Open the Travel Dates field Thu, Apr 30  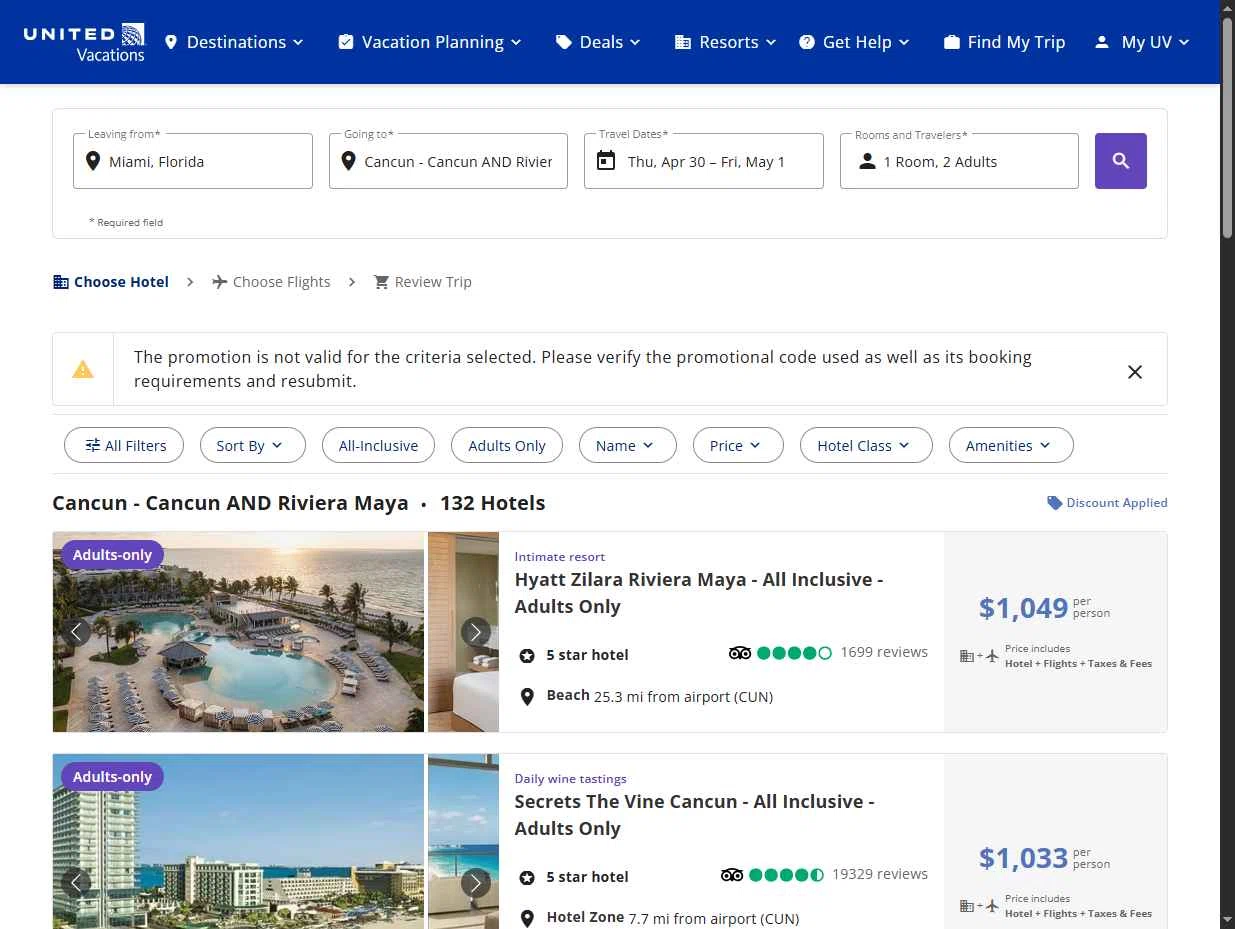click(x=704, y=161)
